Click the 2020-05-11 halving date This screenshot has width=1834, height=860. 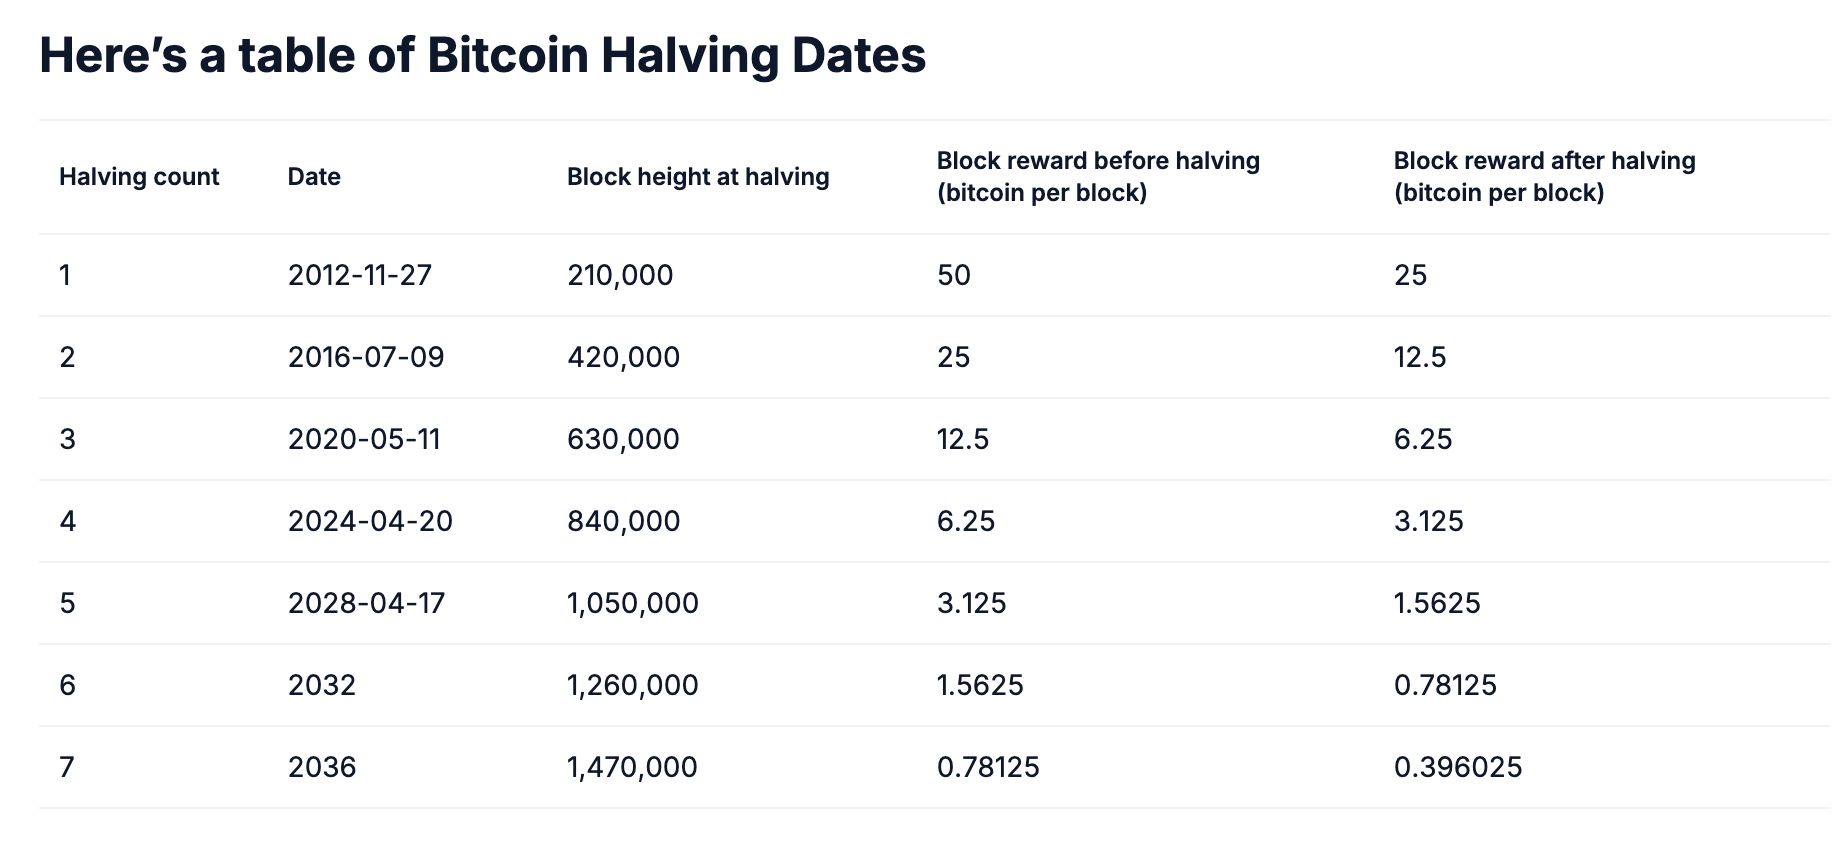coord(364,439)
